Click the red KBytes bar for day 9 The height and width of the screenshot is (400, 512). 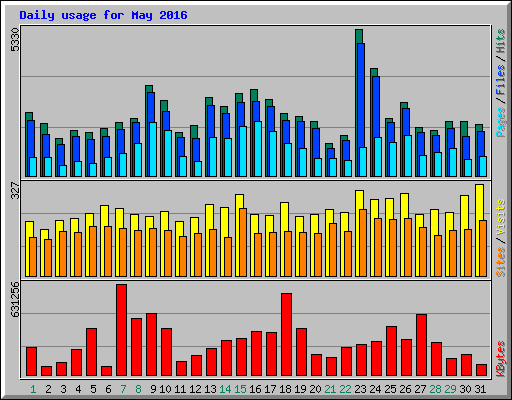pos(151,345)
